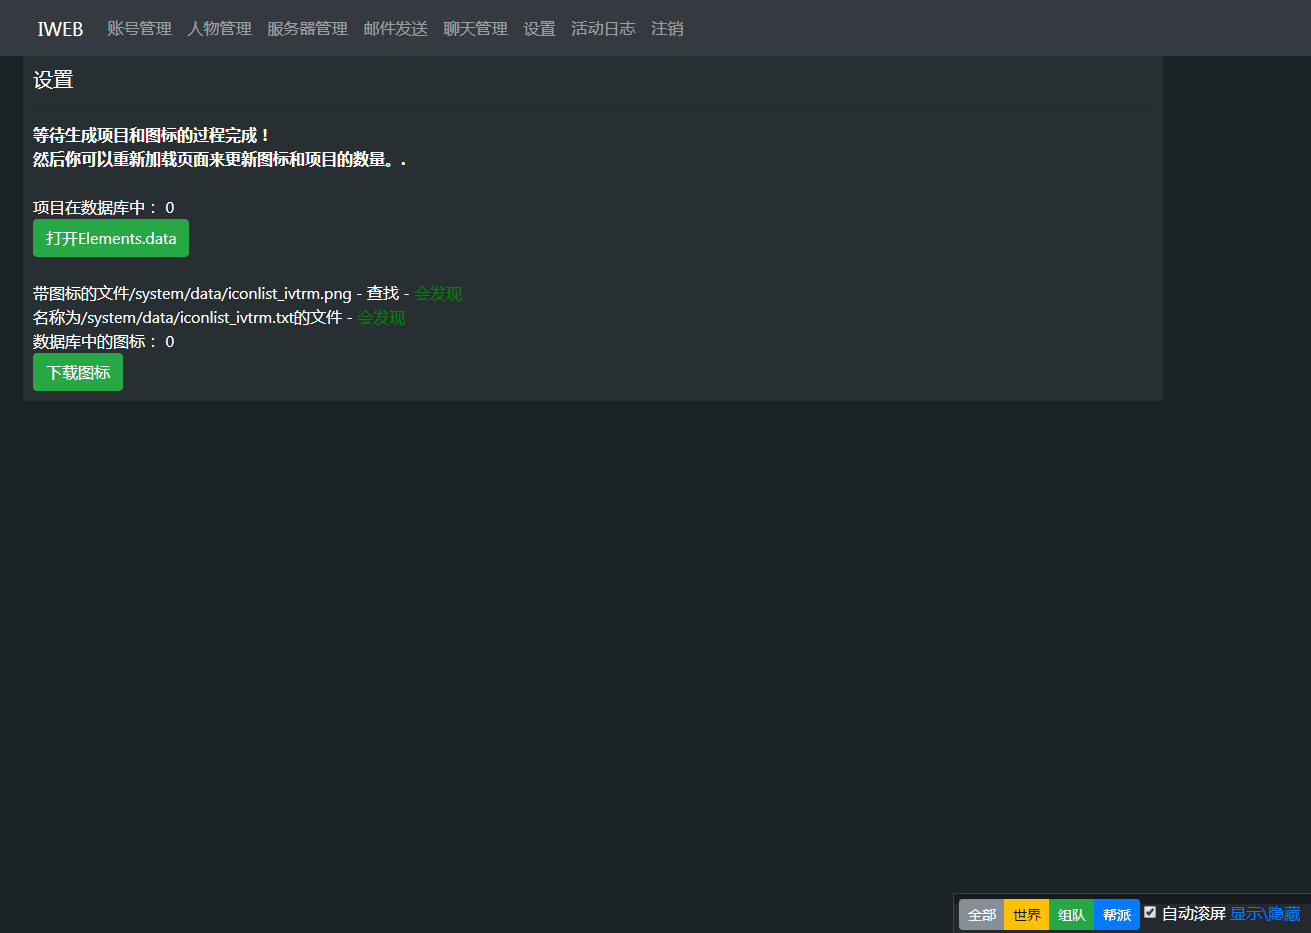Open the 会发现 link for iconlist_ivtrm.png

[437, 293]
